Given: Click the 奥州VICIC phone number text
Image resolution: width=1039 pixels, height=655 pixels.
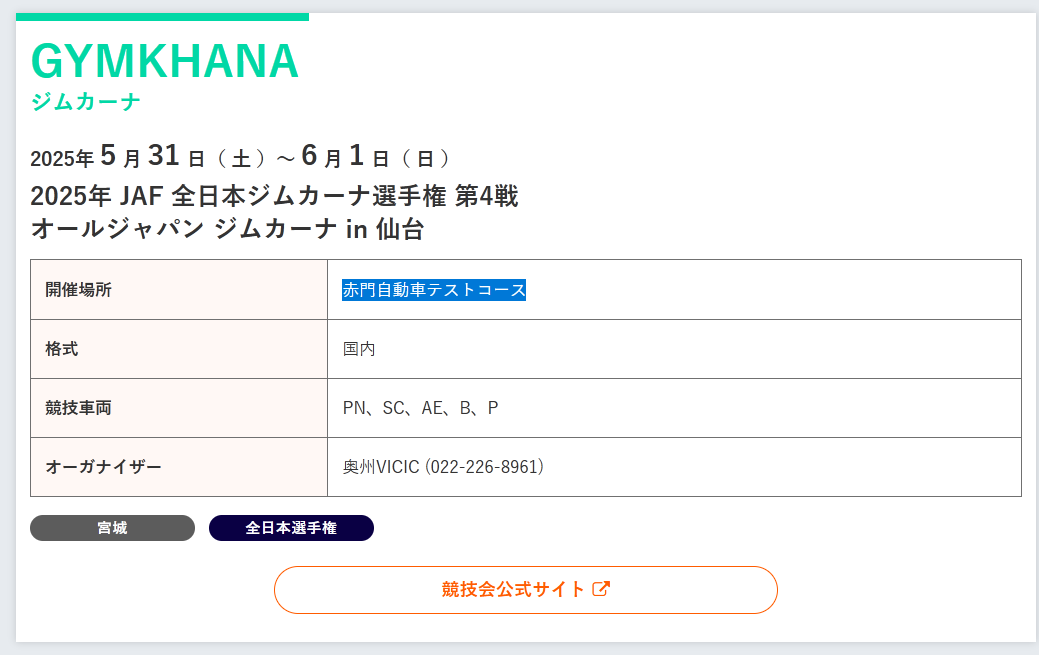Looking at the screenshot, I should (x=443, y=467).
